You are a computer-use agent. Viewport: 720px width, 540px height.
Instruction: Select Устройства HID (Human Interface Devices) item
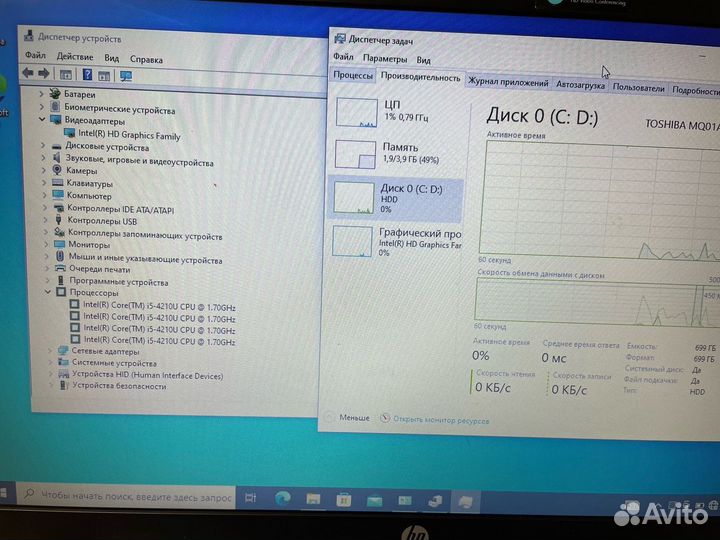coord(147,375)
